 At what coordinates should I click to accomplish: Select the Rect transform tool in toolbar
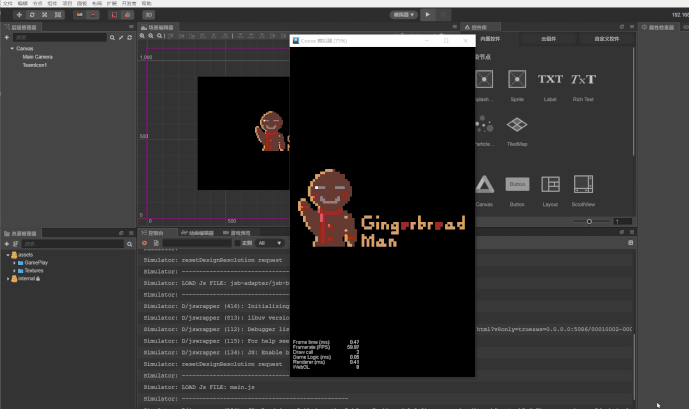(58, 15)
